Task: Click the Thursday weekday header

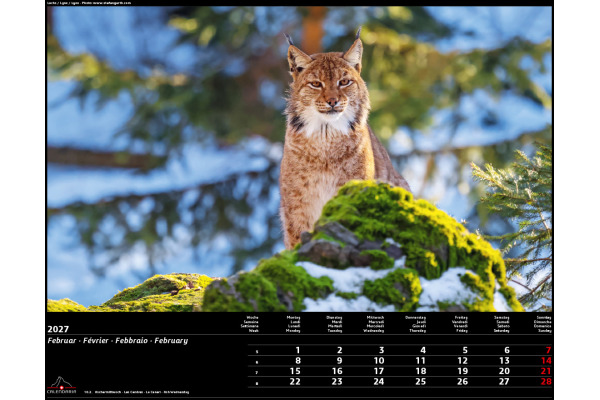Action: [x=416, y=324]
